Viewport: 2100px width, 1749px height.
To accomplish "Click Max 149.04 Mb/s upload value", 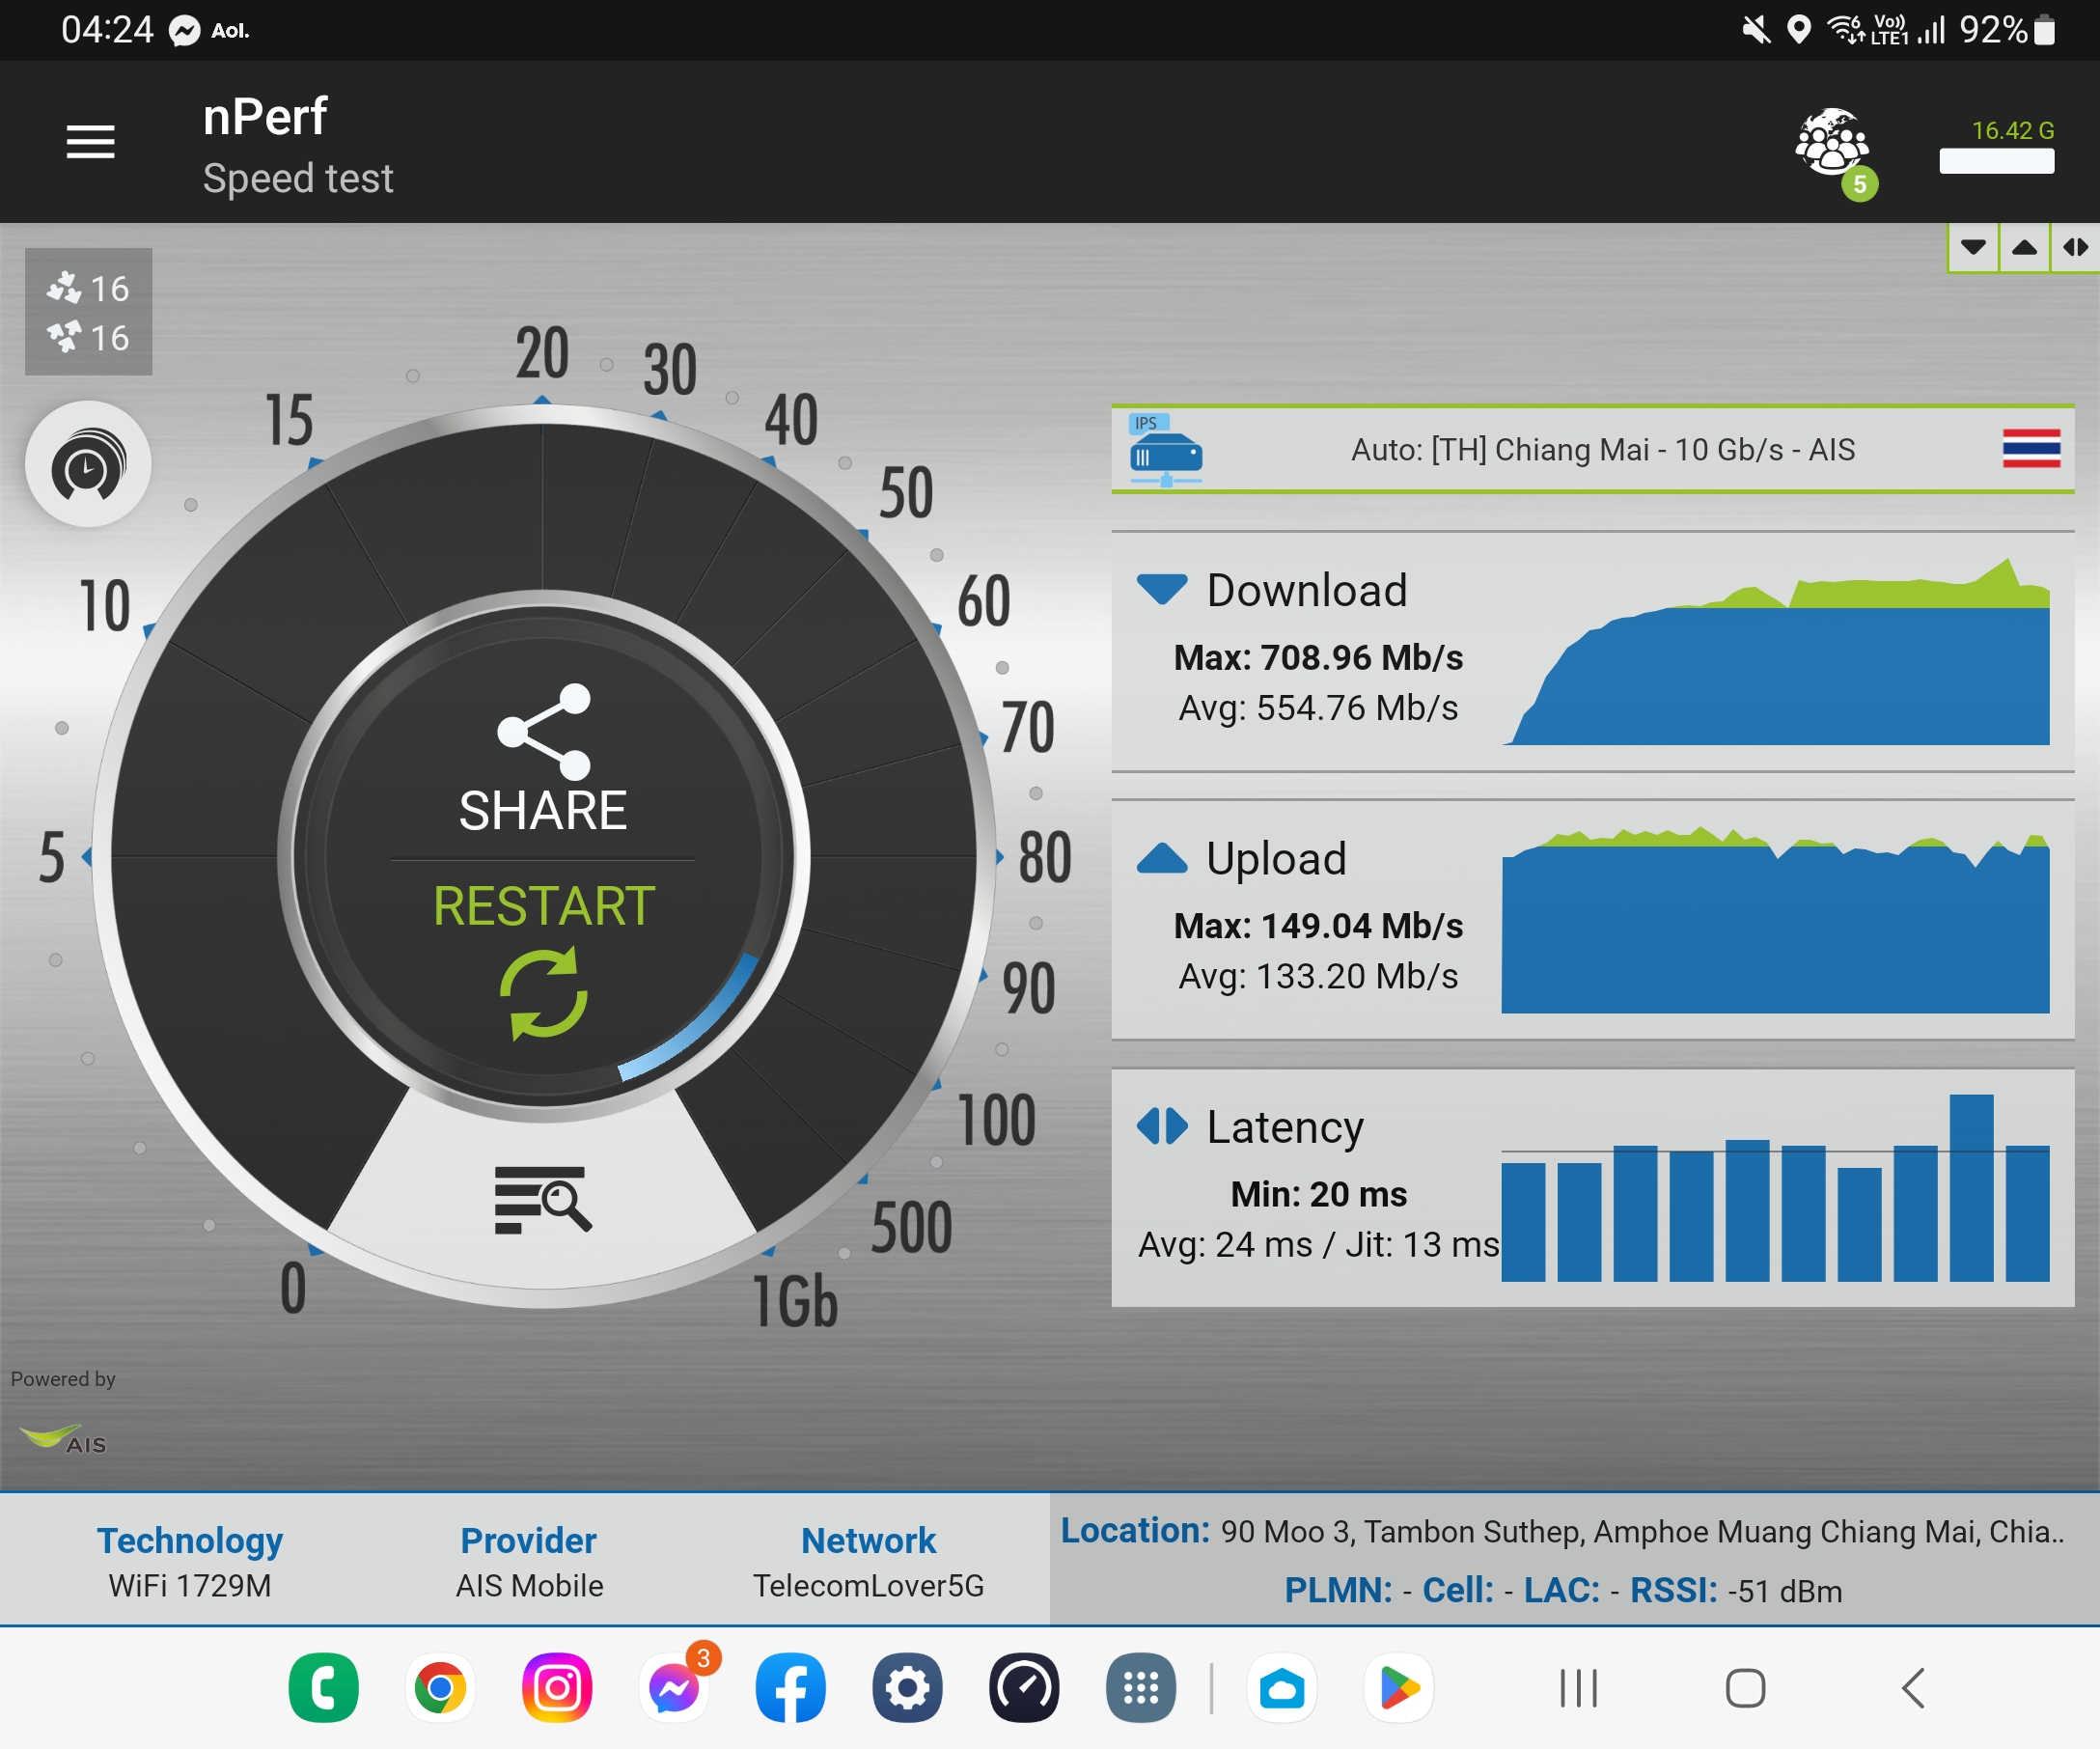I will tap(1318, 926).
